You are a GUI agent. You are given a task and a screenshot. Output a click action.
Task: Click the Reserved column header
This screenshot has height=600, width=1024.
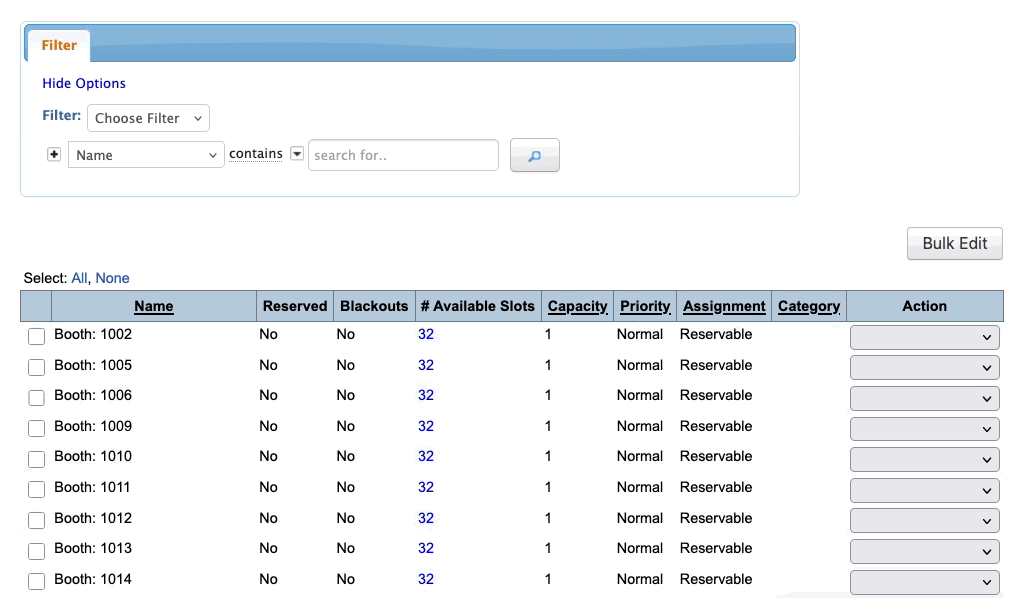[295, 306]
